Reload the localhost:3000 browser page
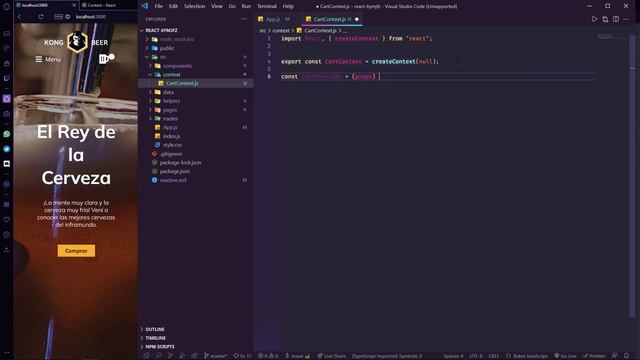The height and width of the screenshot is (360, 640). tap(41, 17)
